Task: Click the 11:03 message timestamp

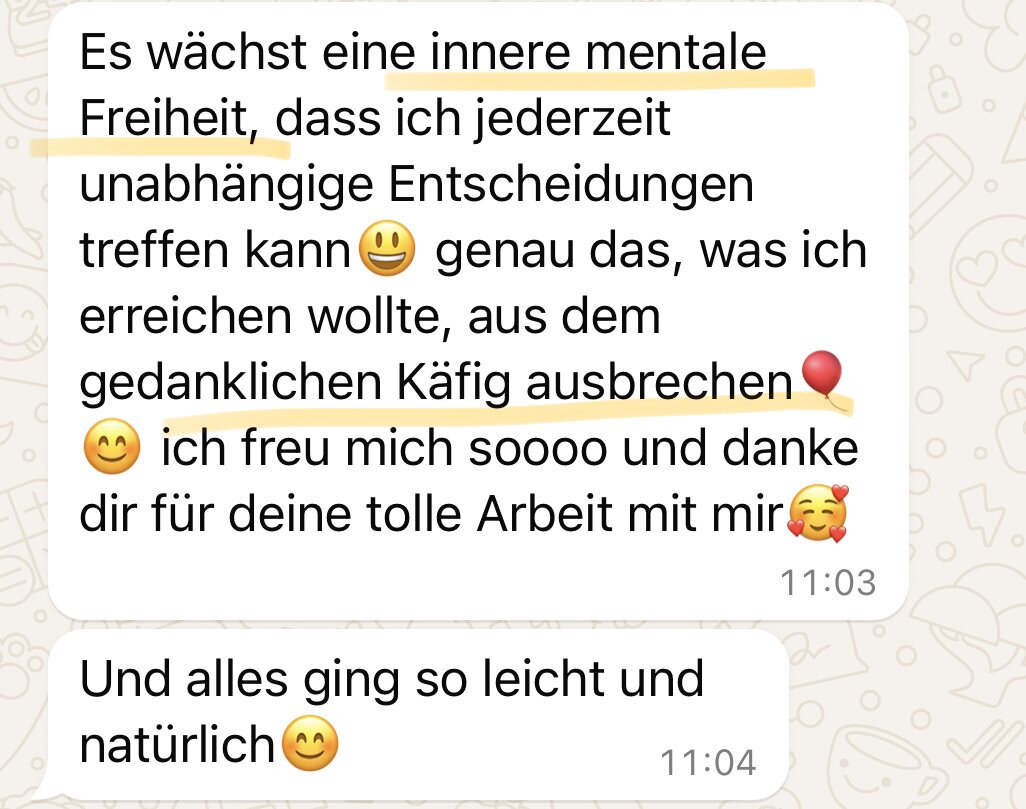Action: tap(828, 582)
